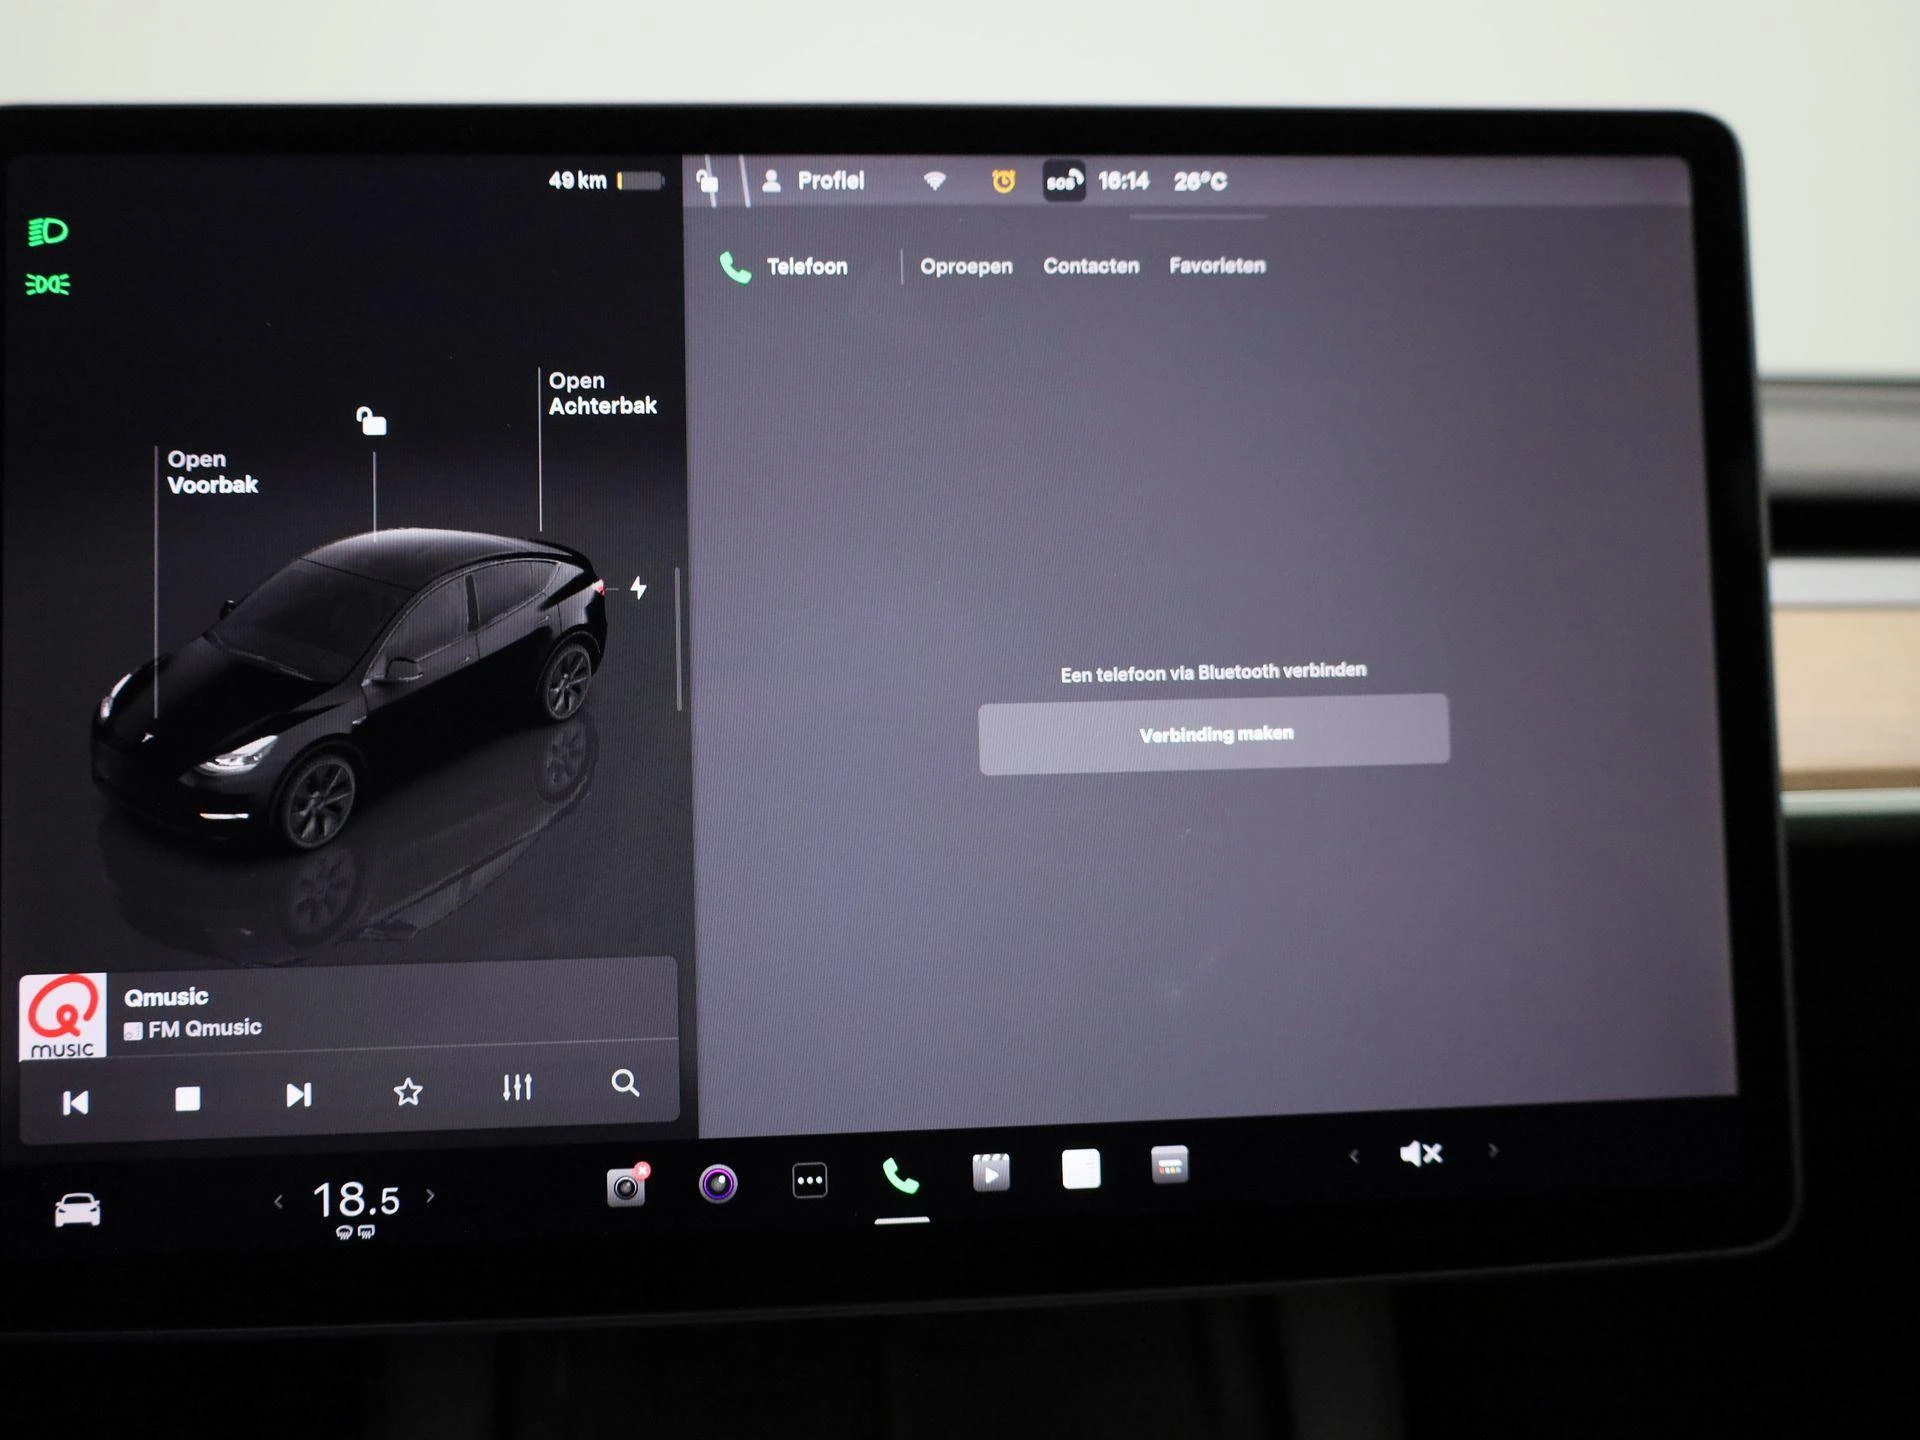
Task: Open climate settings via the 18.5 temperature
Action: pyautogui.click(x=356, y=1199)
